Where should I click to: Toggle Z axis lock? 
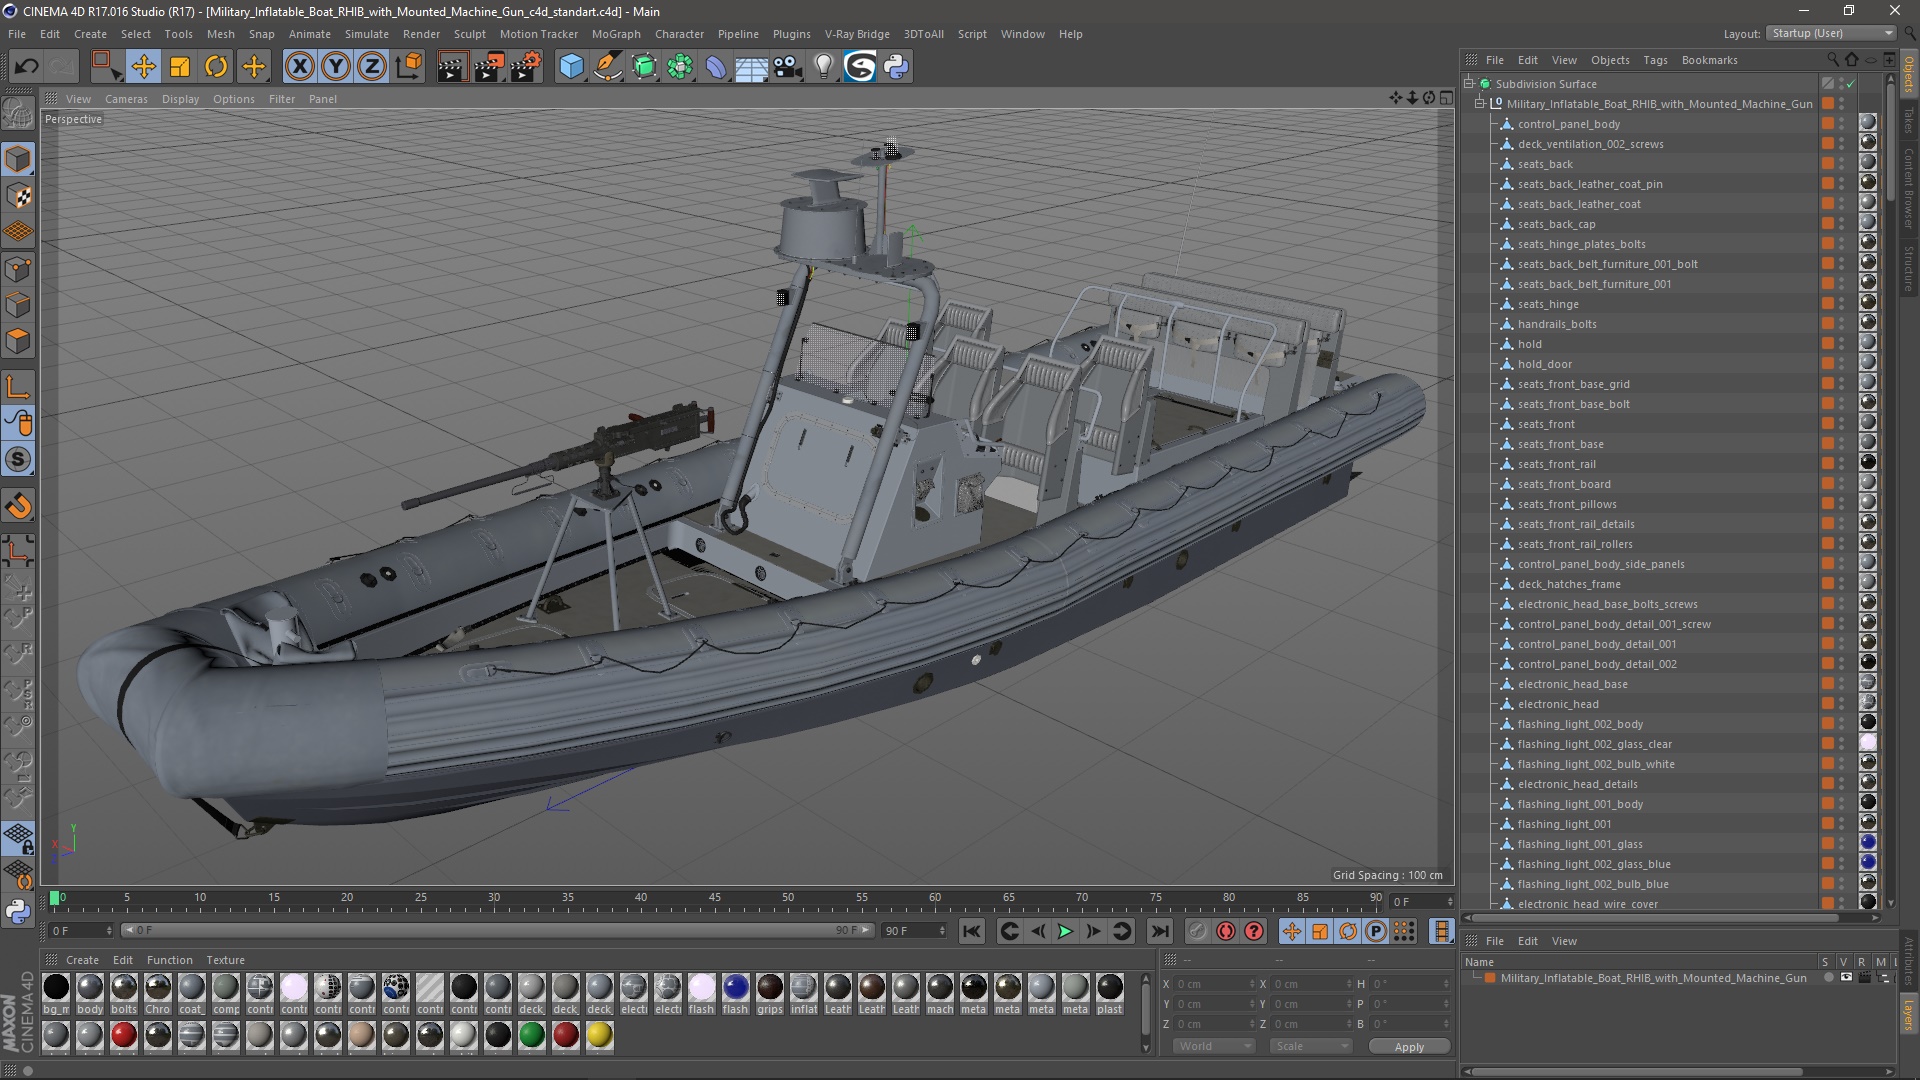(372, 67)
